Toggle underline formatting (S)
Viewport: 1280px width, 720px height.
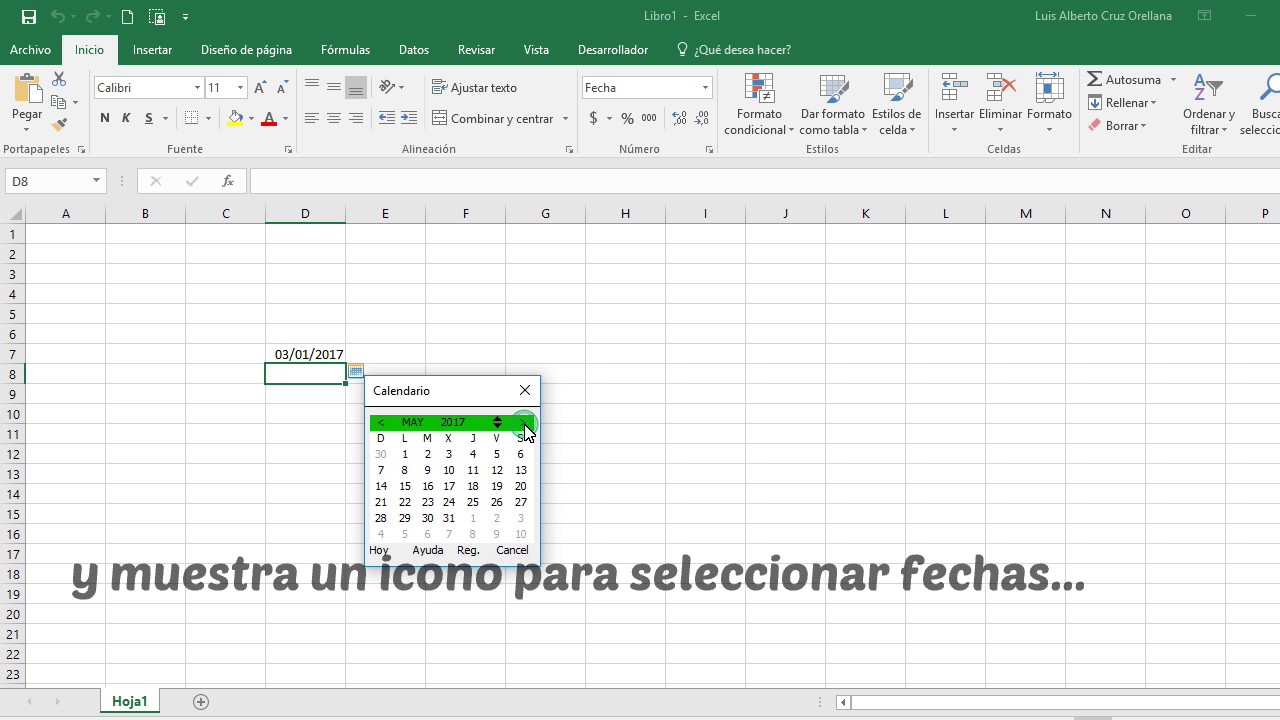pyautogui.click(x=149, y=118)
